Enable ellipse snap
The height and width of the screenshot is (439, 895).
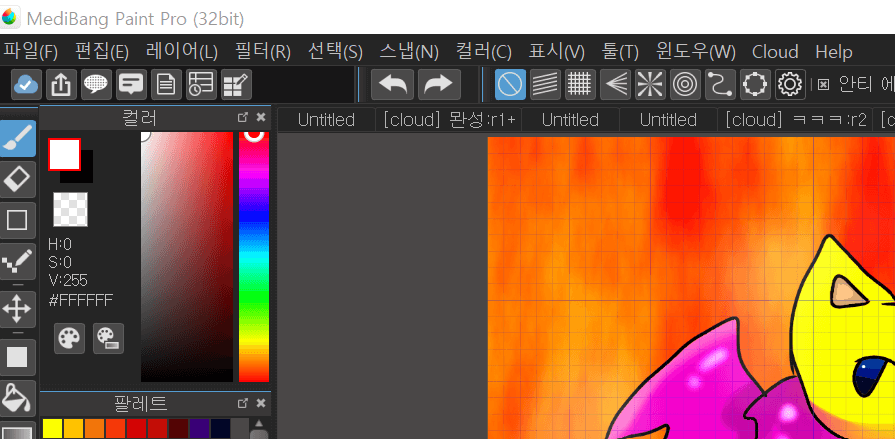(x=755, y=84)
